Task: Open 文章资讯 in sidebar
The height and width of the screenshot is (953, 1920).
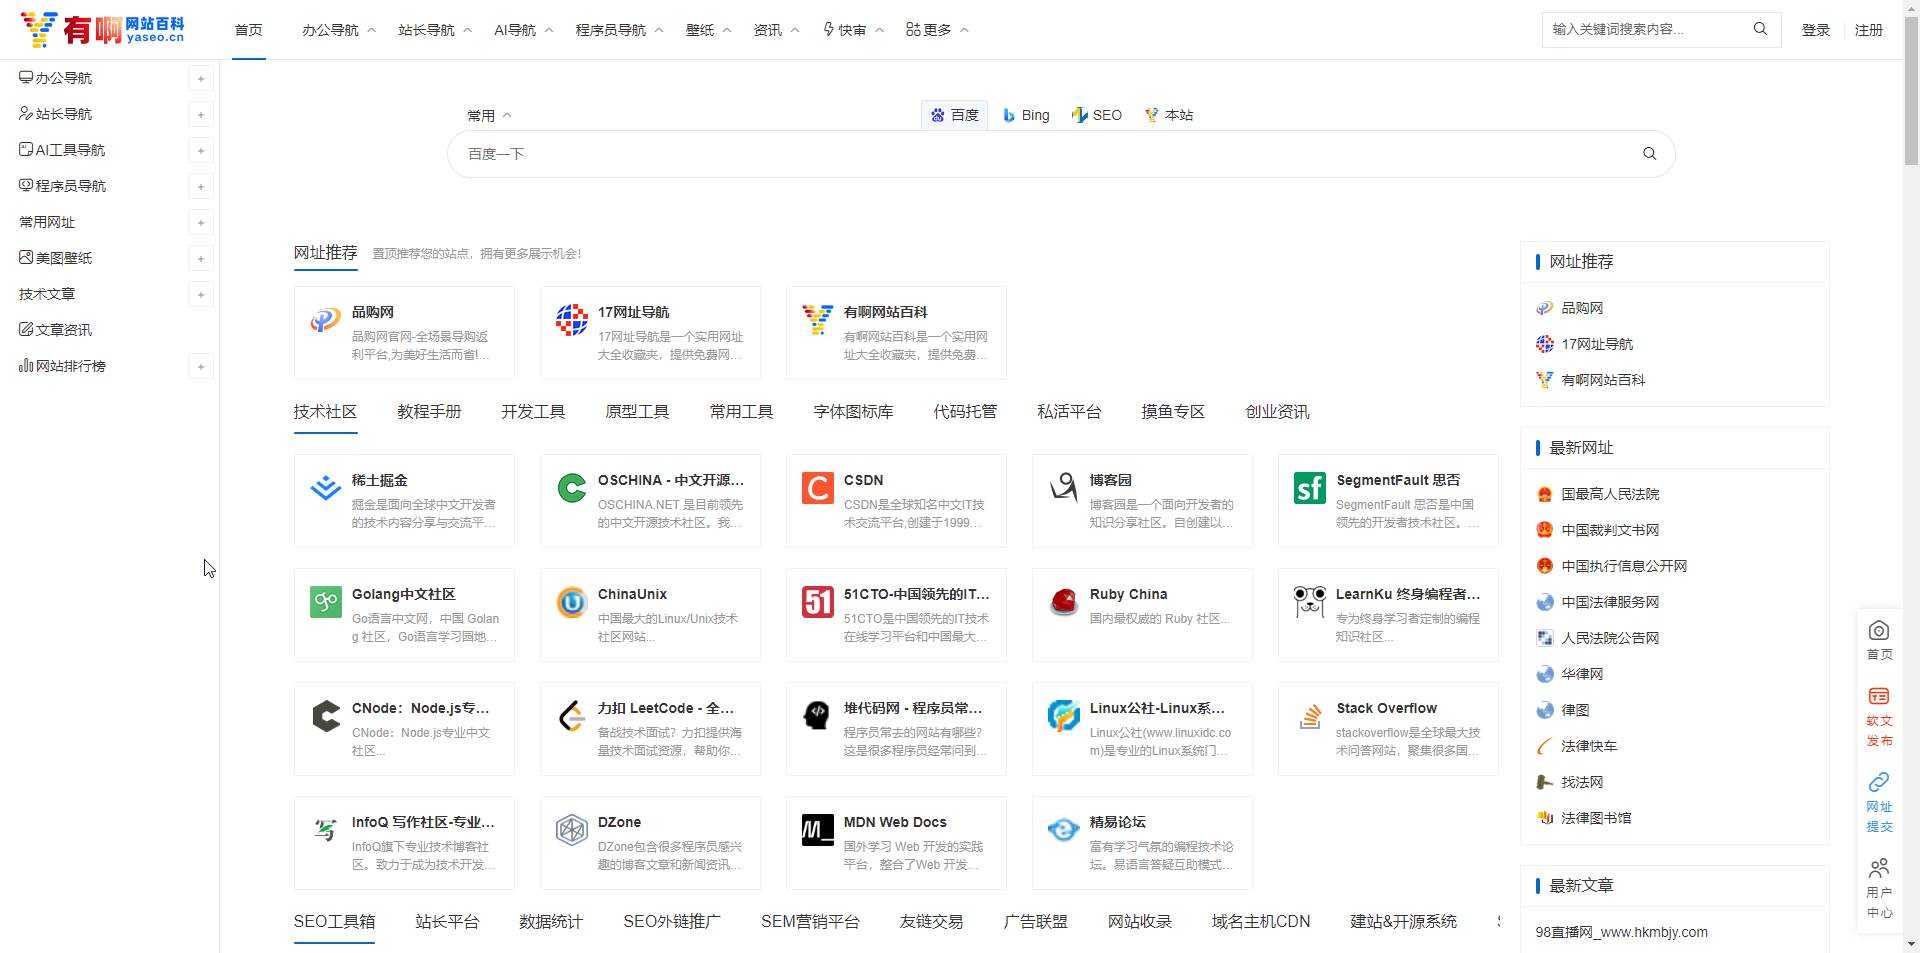Action: tap(56, 330)
